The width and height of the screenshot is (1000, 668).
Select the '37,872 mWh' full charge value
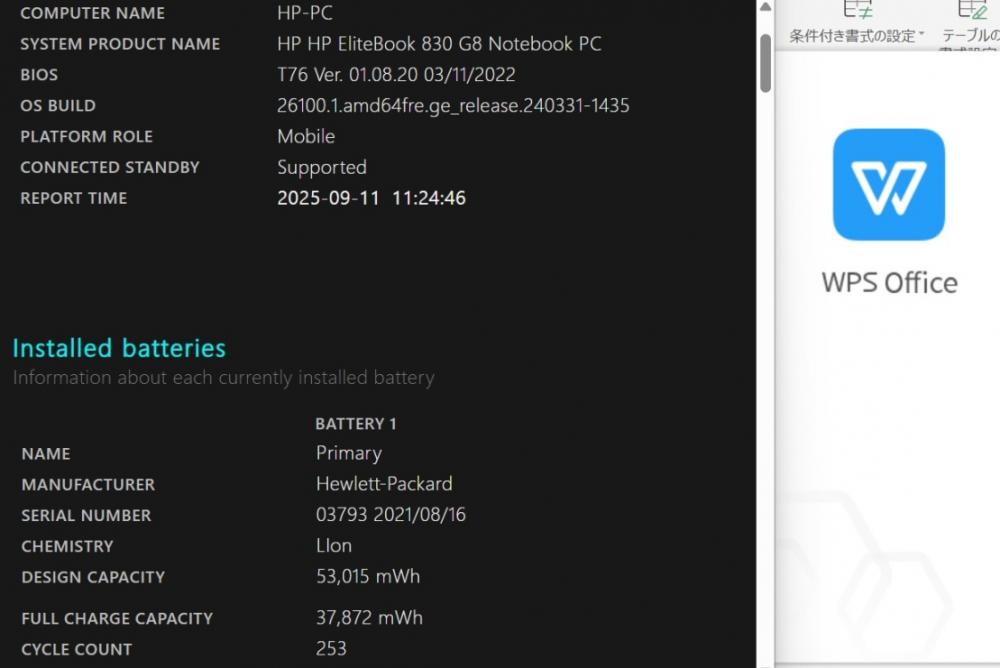369,618
